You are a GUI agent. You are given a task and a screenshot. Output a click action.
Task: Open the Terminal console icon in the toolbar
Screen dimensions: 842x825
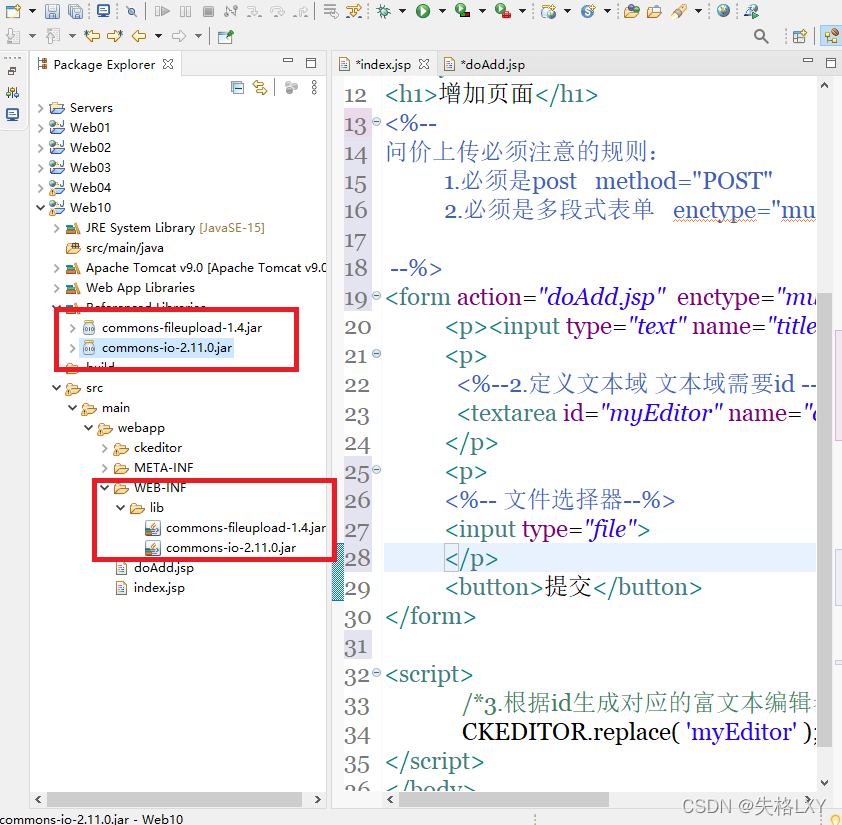[x=103, y=11]
